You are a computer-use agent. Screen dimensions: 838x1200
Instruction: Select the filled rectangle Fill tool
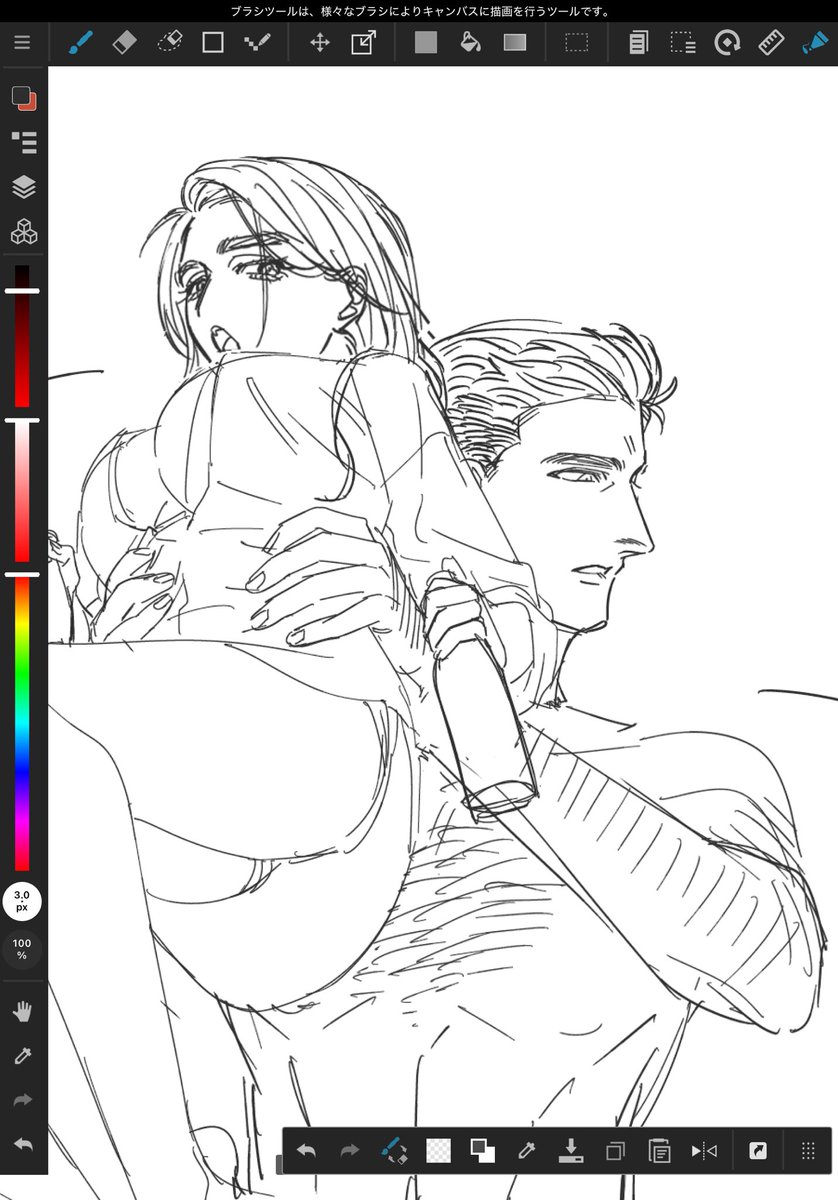426,43
